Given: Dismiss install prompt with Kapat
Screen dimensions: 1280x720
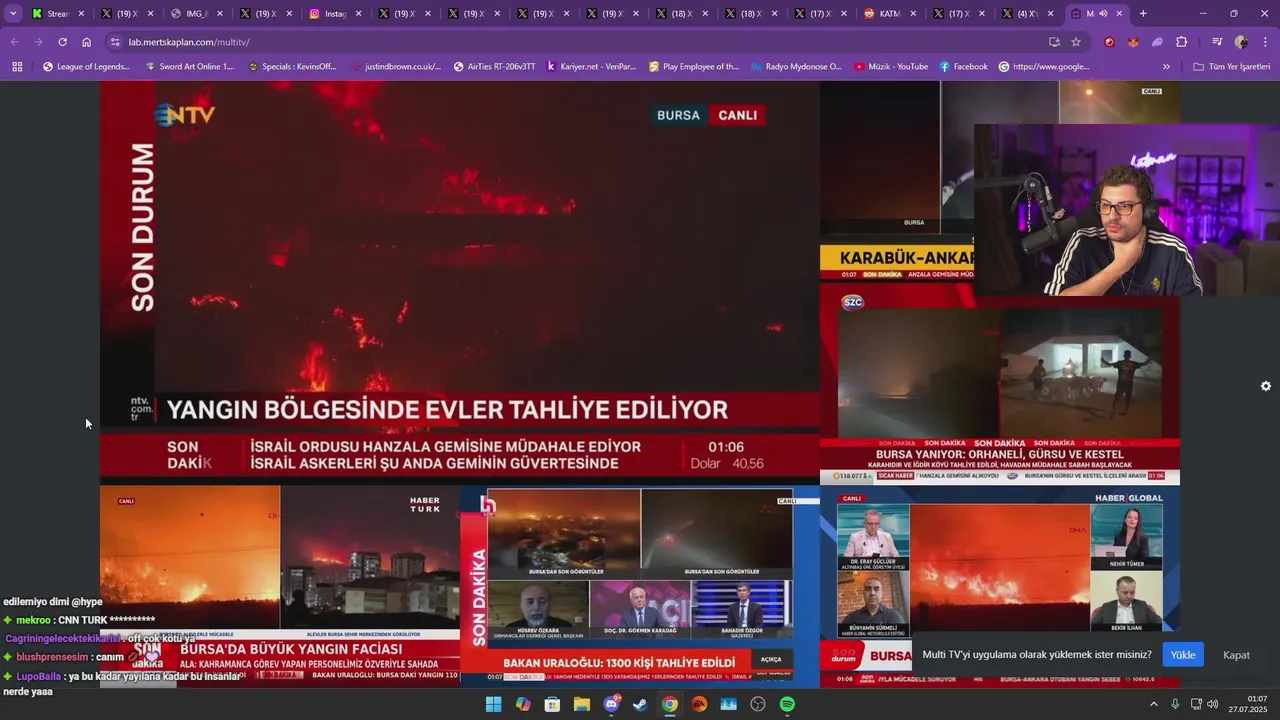Looking at the screenshot, I should (x=1236, y=655).
